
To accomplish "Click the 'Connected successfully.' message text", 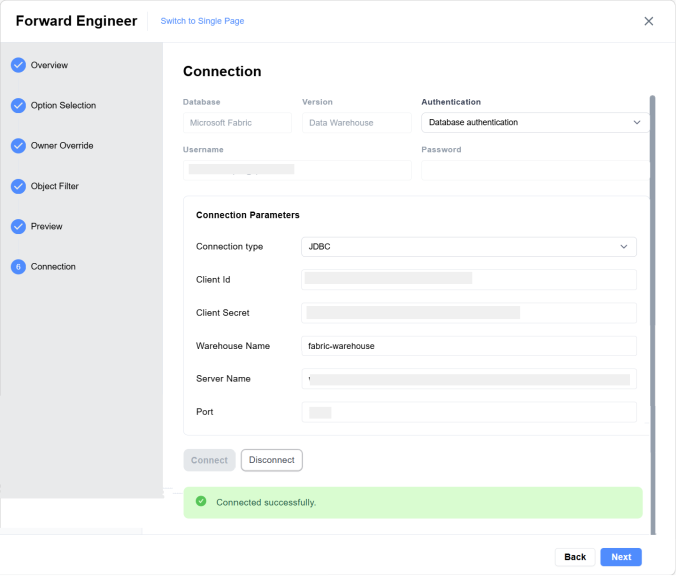I will click(266, 503).
